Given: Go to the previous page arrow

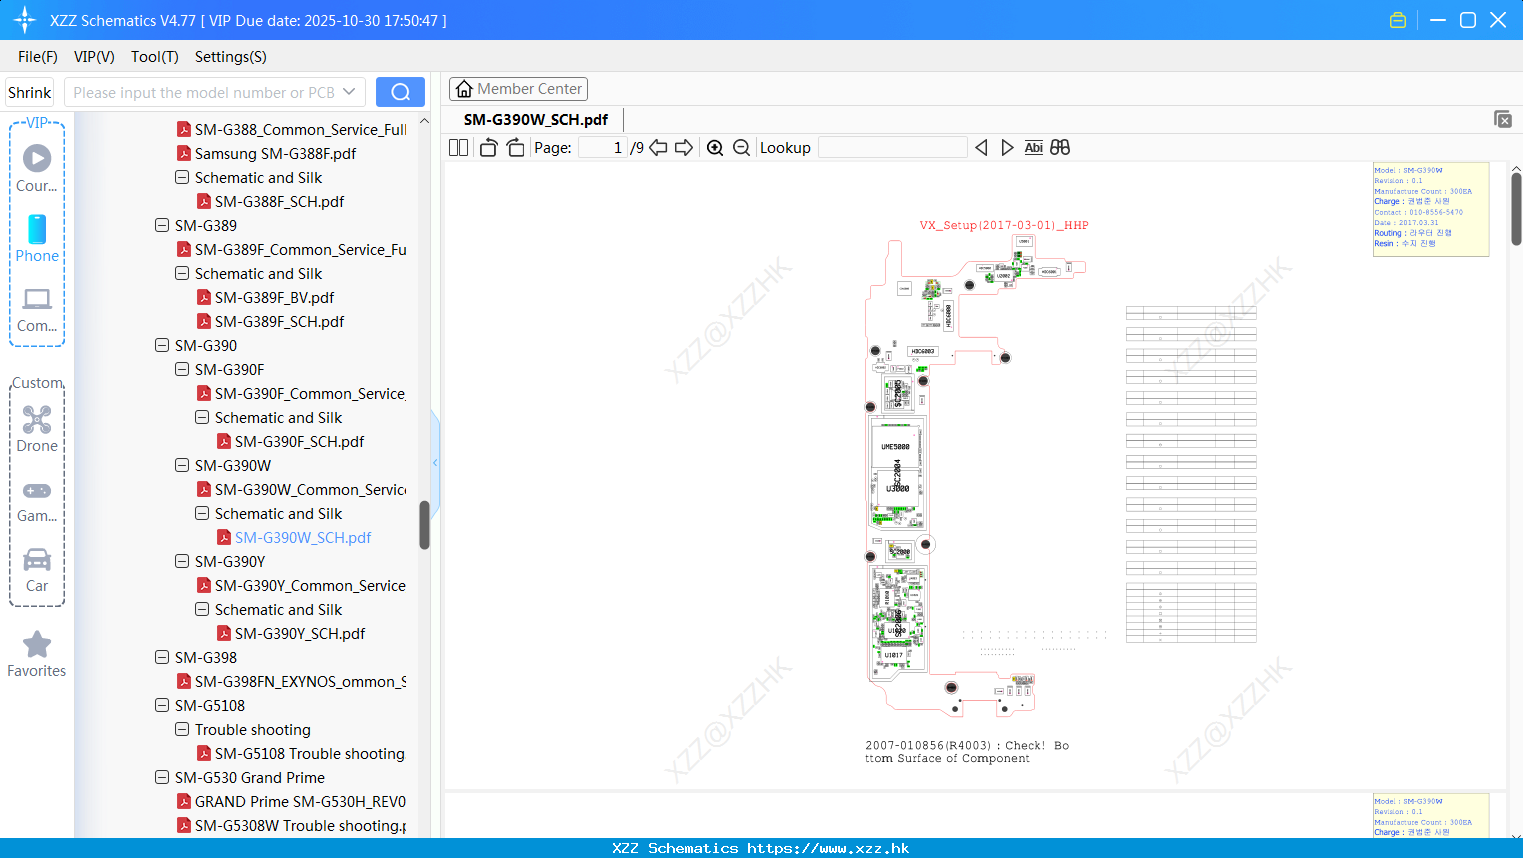Looking at the screenshot, I should coord(658,147).
